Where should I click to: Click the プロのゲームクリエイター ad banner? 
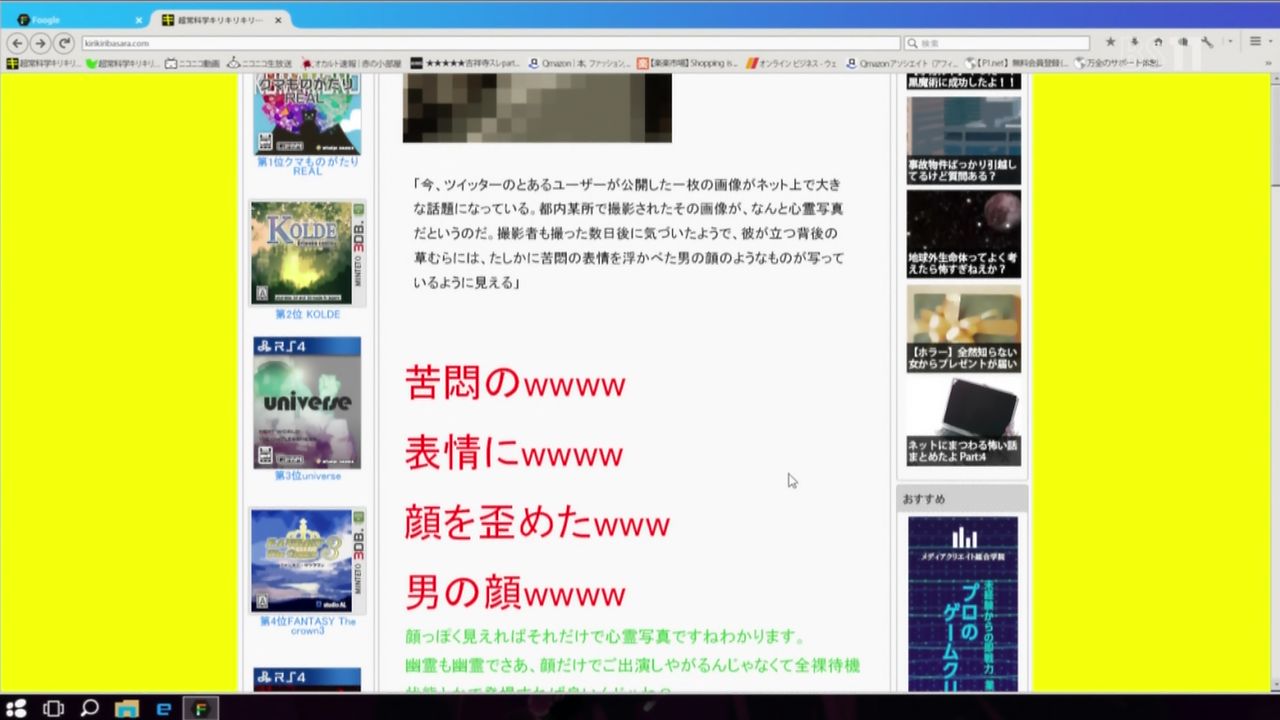click(x=963, y=603)
